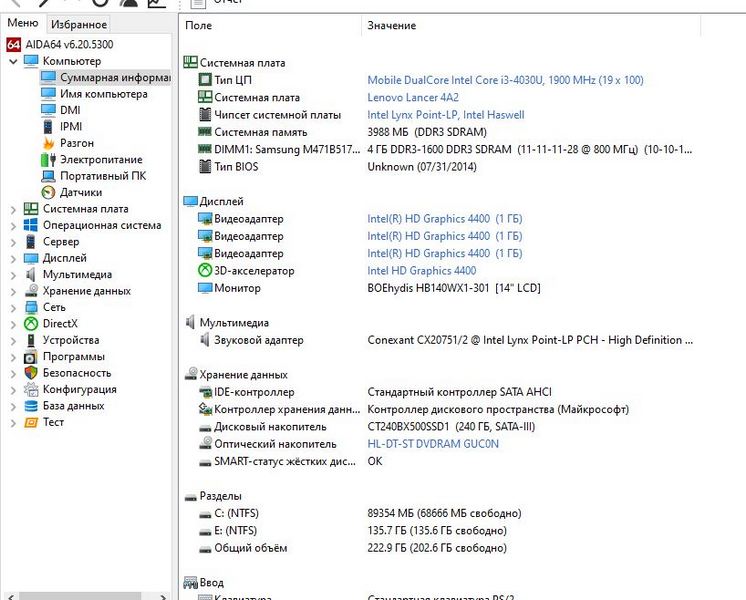Expand the Хранение данных tree node

click(13, 291)
